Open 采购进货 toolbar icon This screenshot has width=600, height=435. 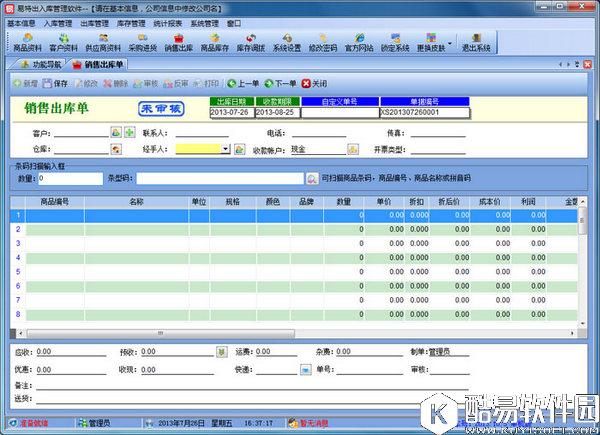[x=143, y=43]
